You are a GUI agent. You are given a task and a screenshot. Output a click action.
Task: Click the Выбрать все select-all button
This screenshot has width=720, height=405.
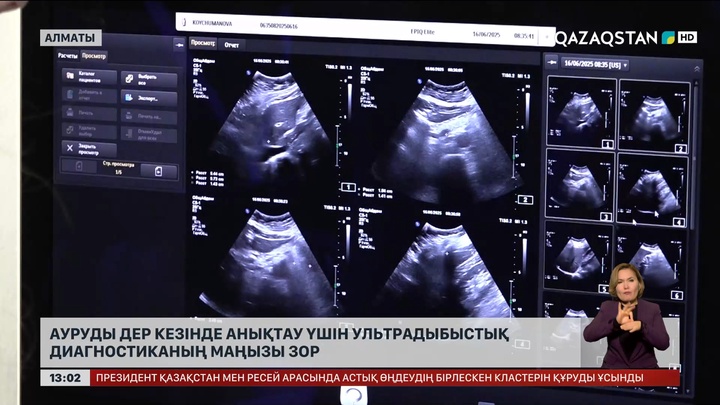pyautogui.click(x=150, y=78)
